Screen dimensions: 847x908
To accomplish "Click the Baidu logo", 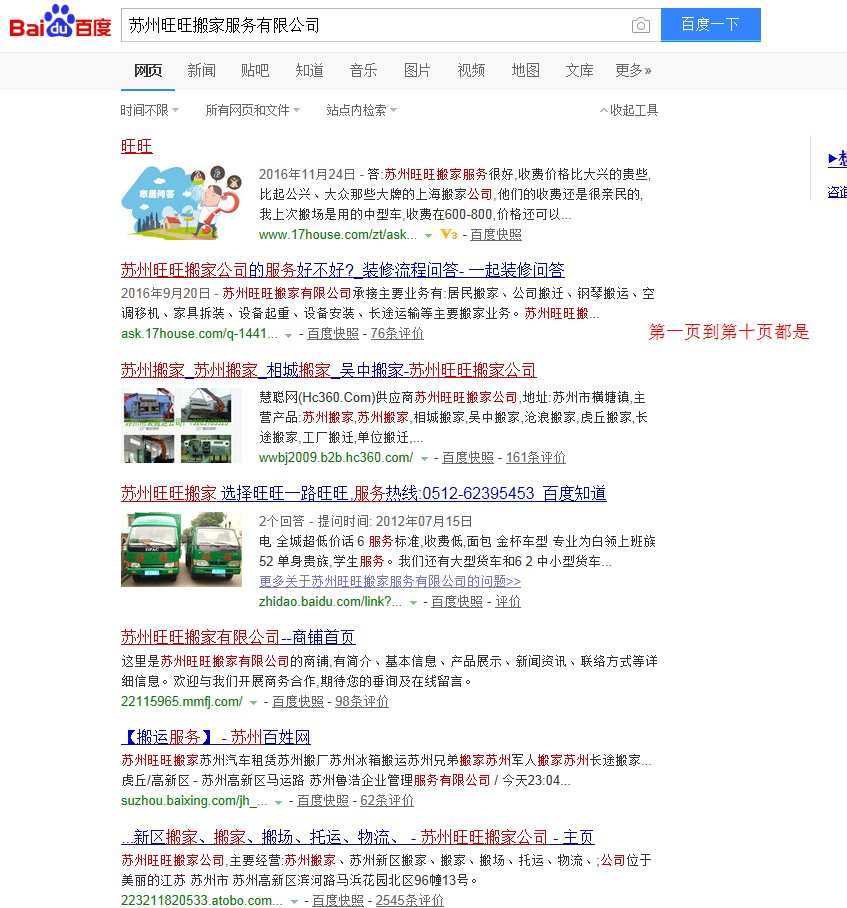I will [x=60, y=22].
